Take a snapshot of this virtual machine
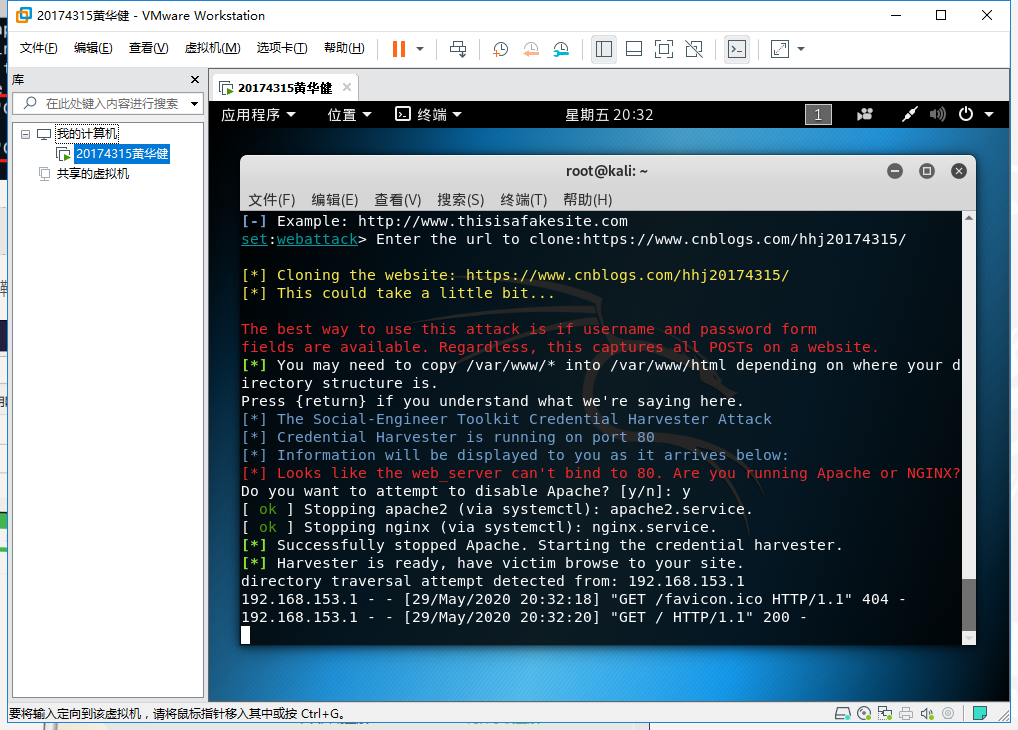The height and width of the screenshot is (730, 1018). coord(501,49)
